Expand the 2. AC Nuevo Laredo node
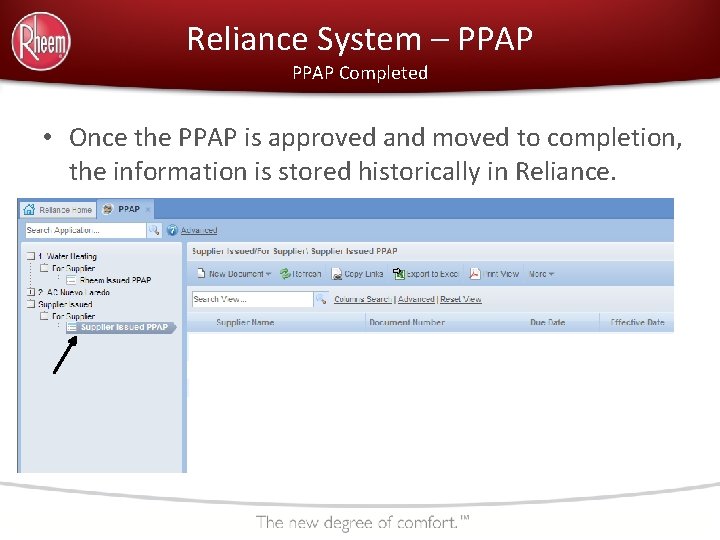Image resolution: width=720 pixels, height=540 pixels. coord(31,292)
